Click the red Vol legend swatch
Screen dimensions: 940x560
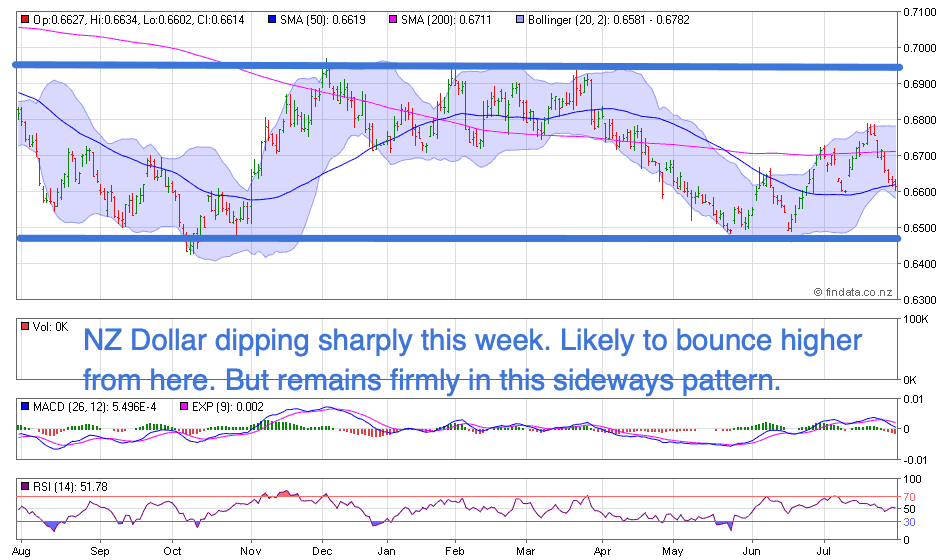25,327
